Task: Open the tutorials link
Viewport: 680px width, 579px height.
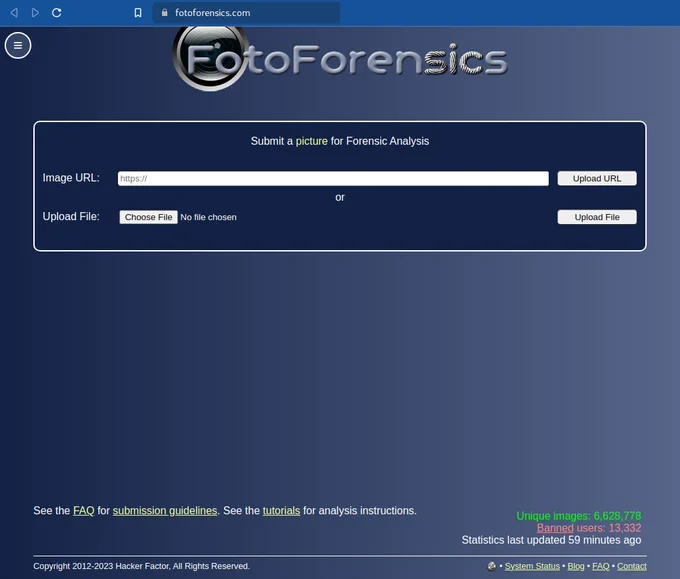Action: [281, 510]
